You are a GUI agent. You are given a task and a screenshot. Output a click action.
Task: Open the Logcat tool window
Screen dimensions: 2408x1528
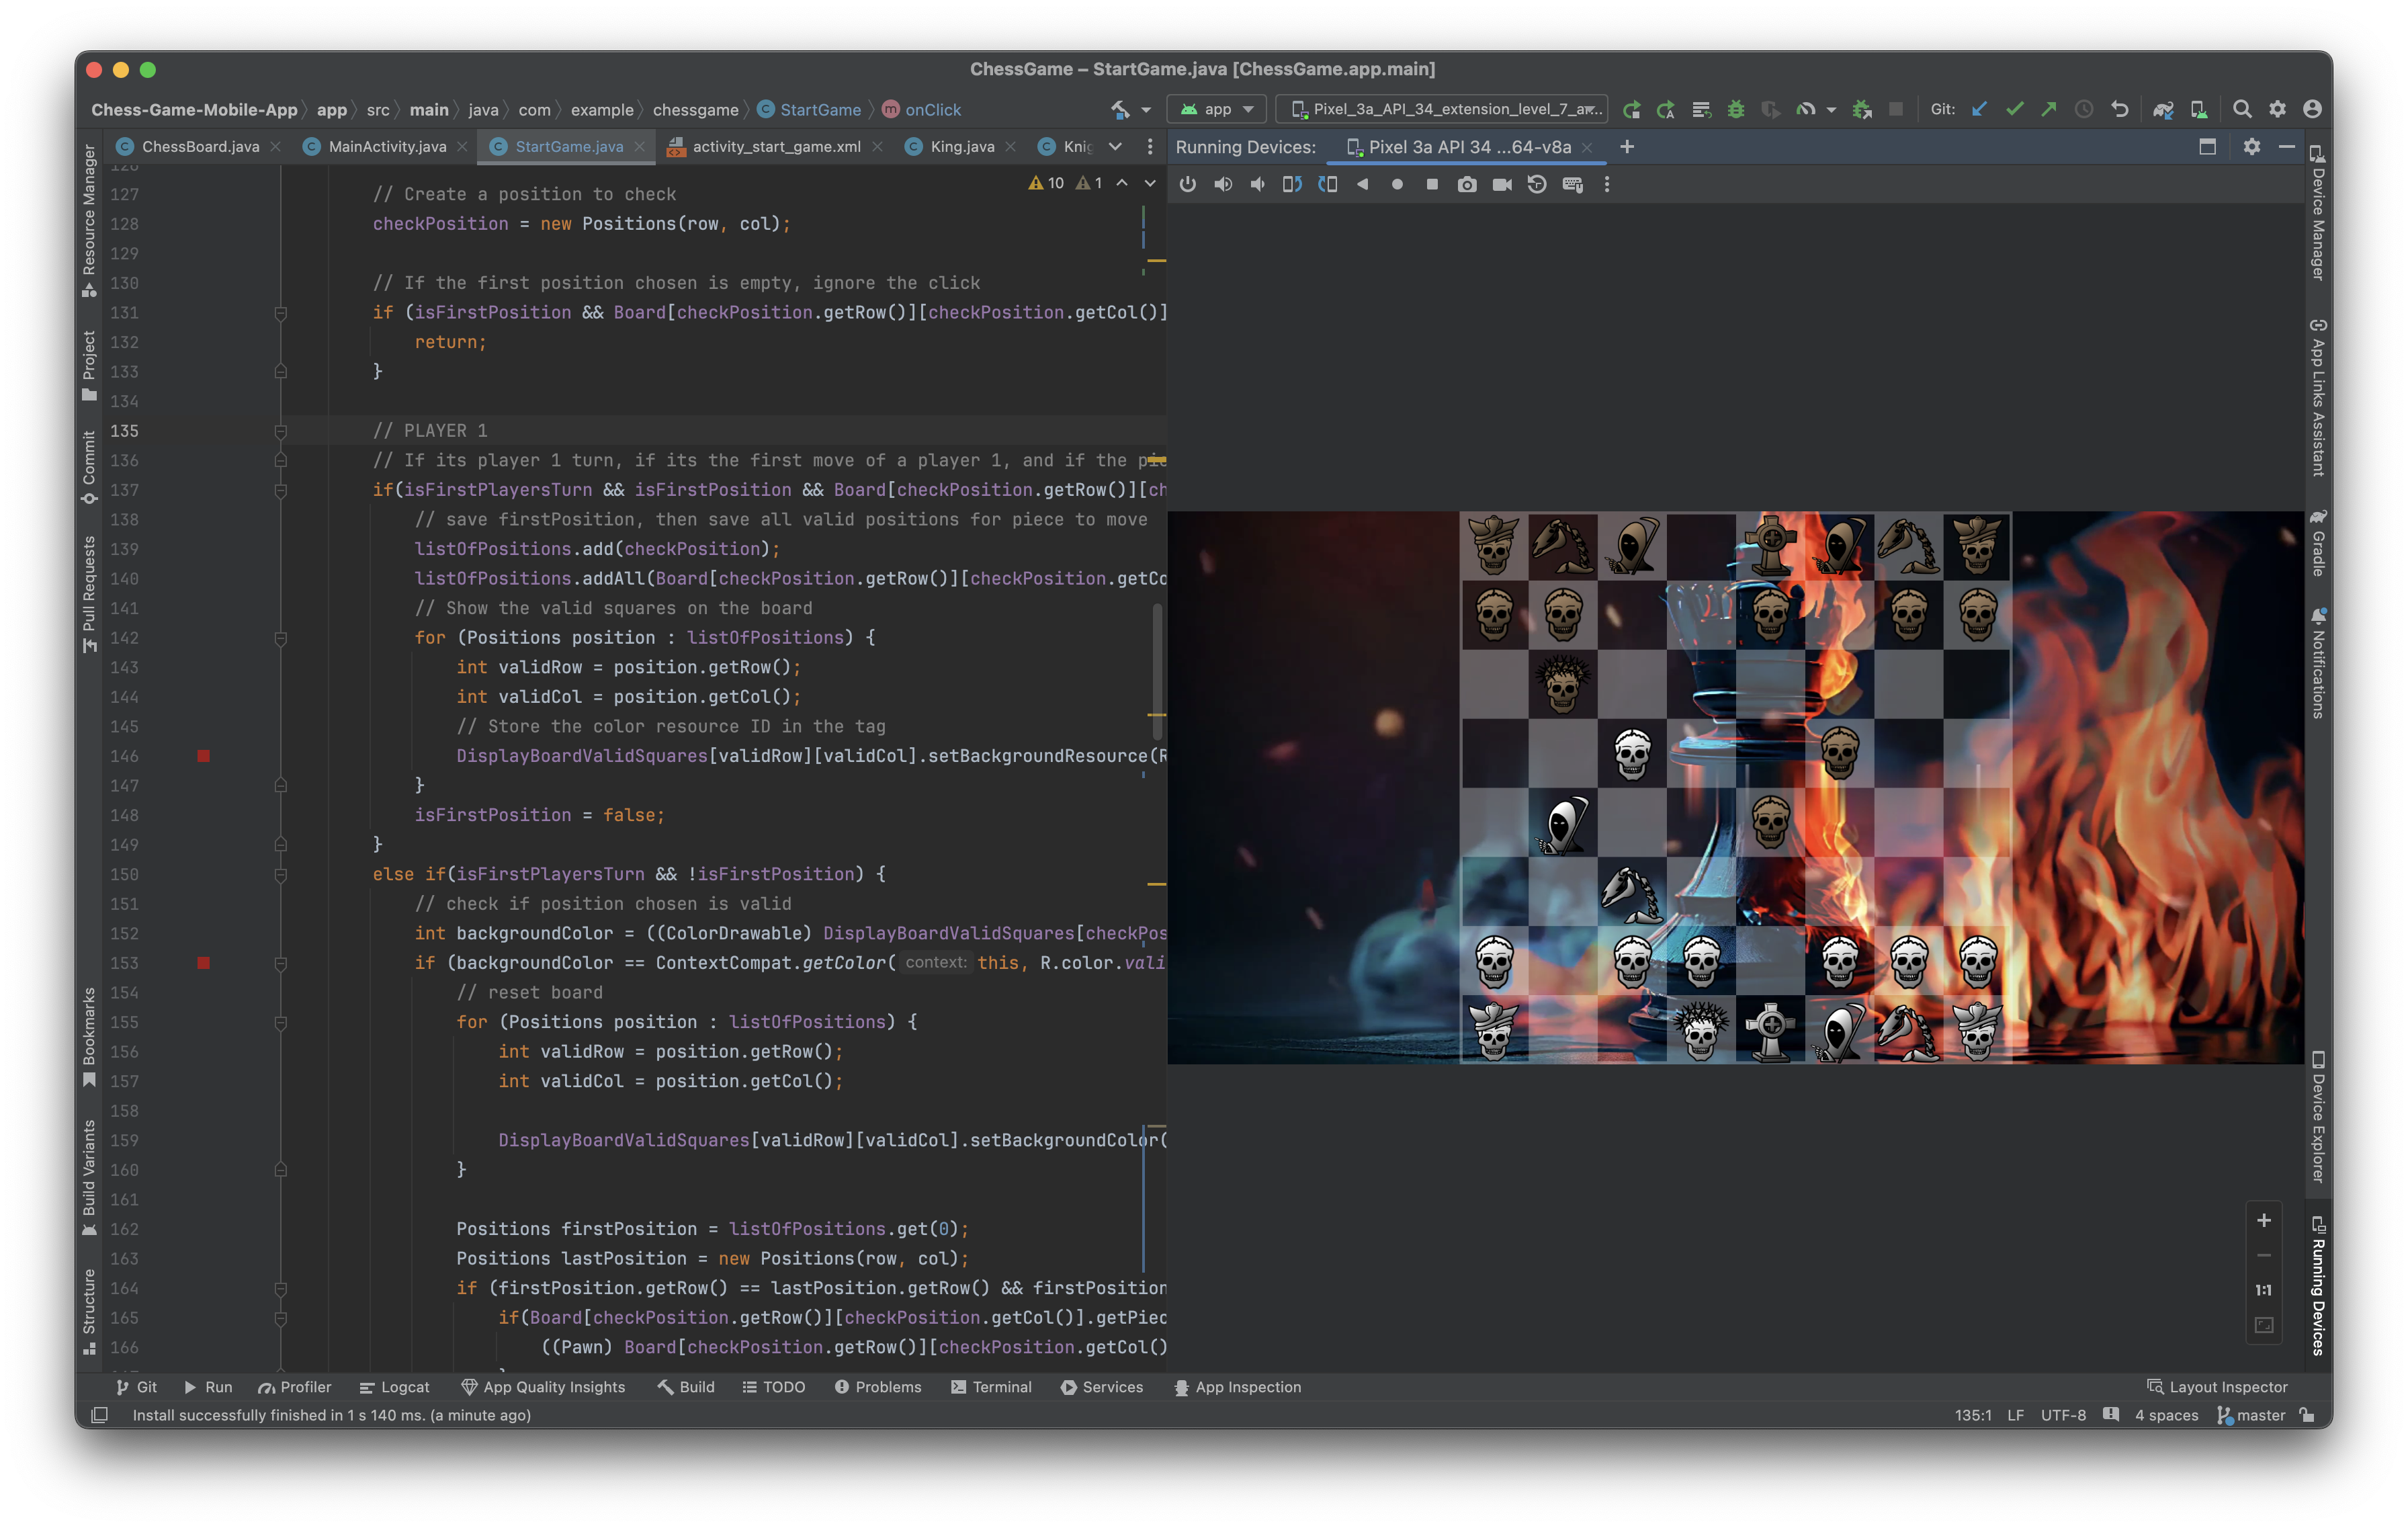pos(394,1387)
